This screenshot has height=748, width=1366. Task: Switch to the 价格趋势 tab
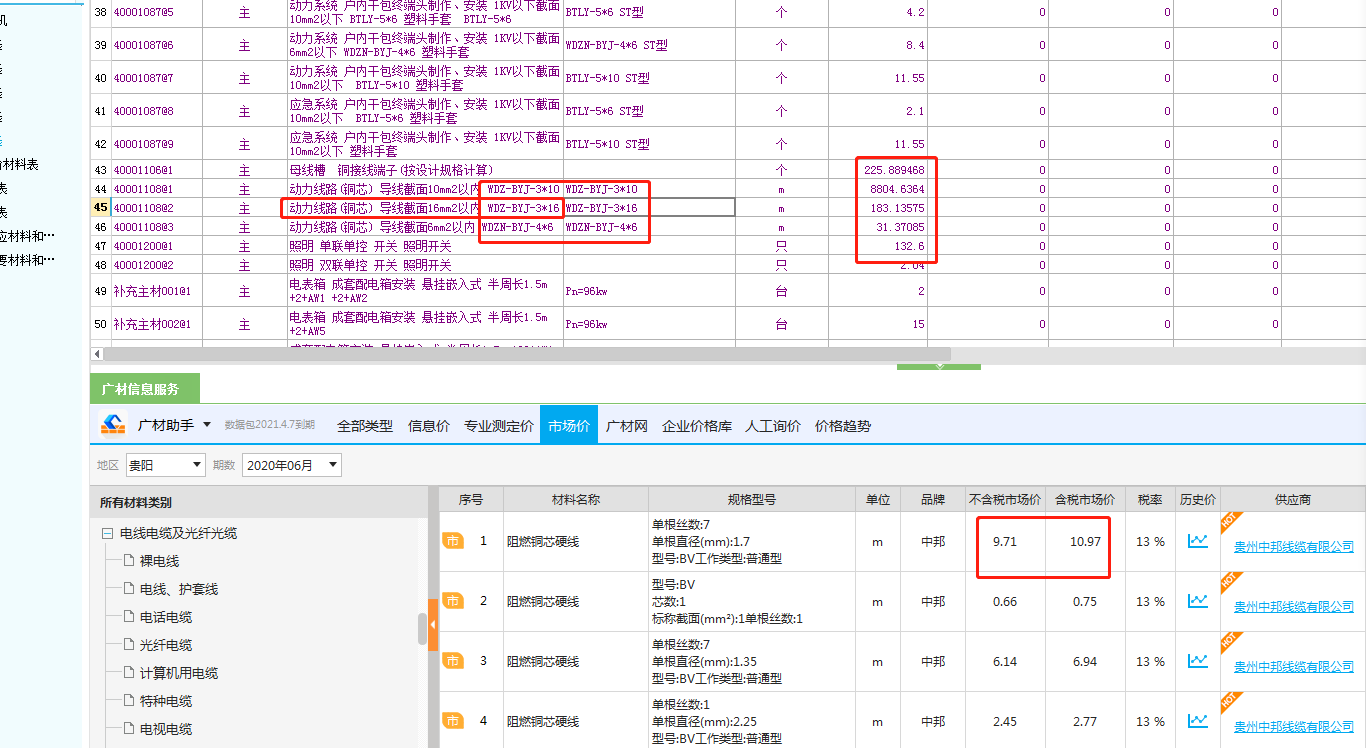click(843, 426)
